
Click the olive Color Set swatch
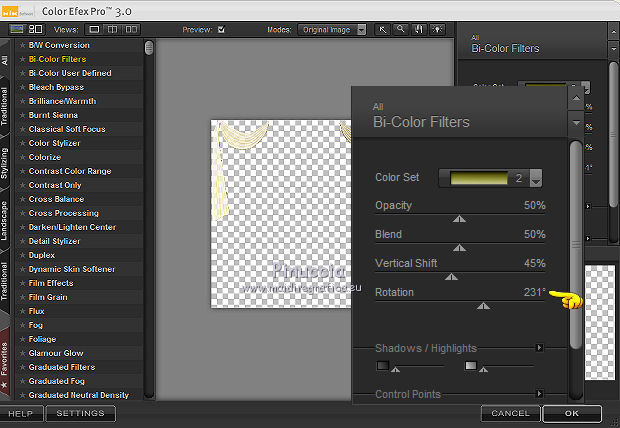pos(479,178)
